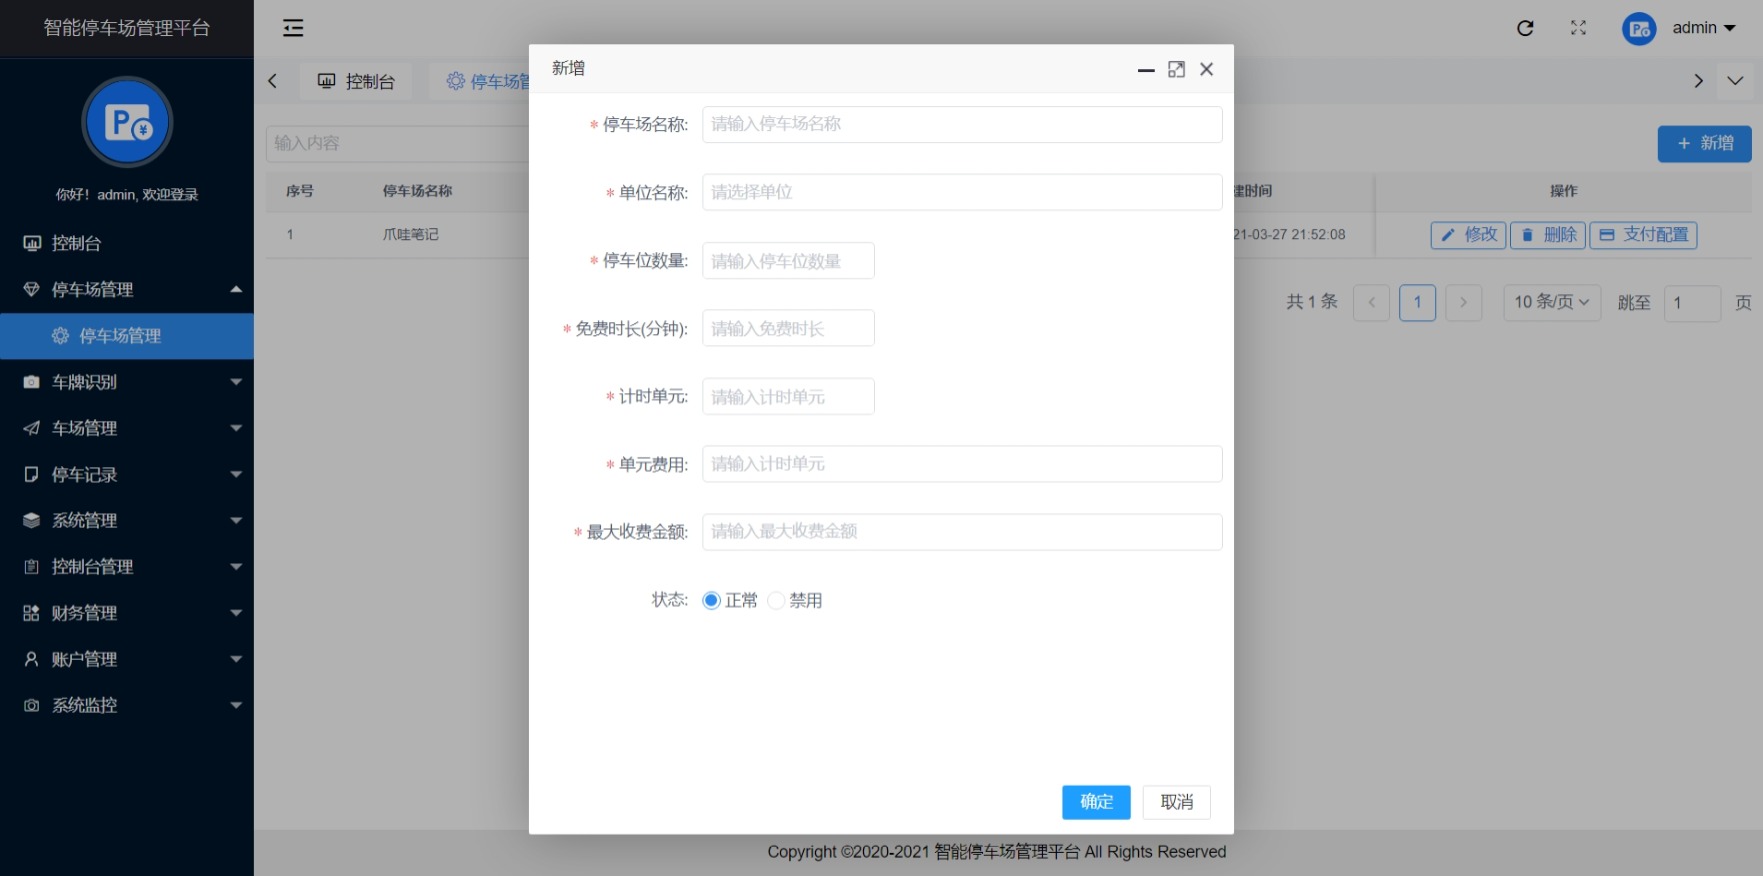The image size is (1763, 876).
Task: Click 支付配置 for the 爪哇笔记 row
Action: pos(1643,235)
